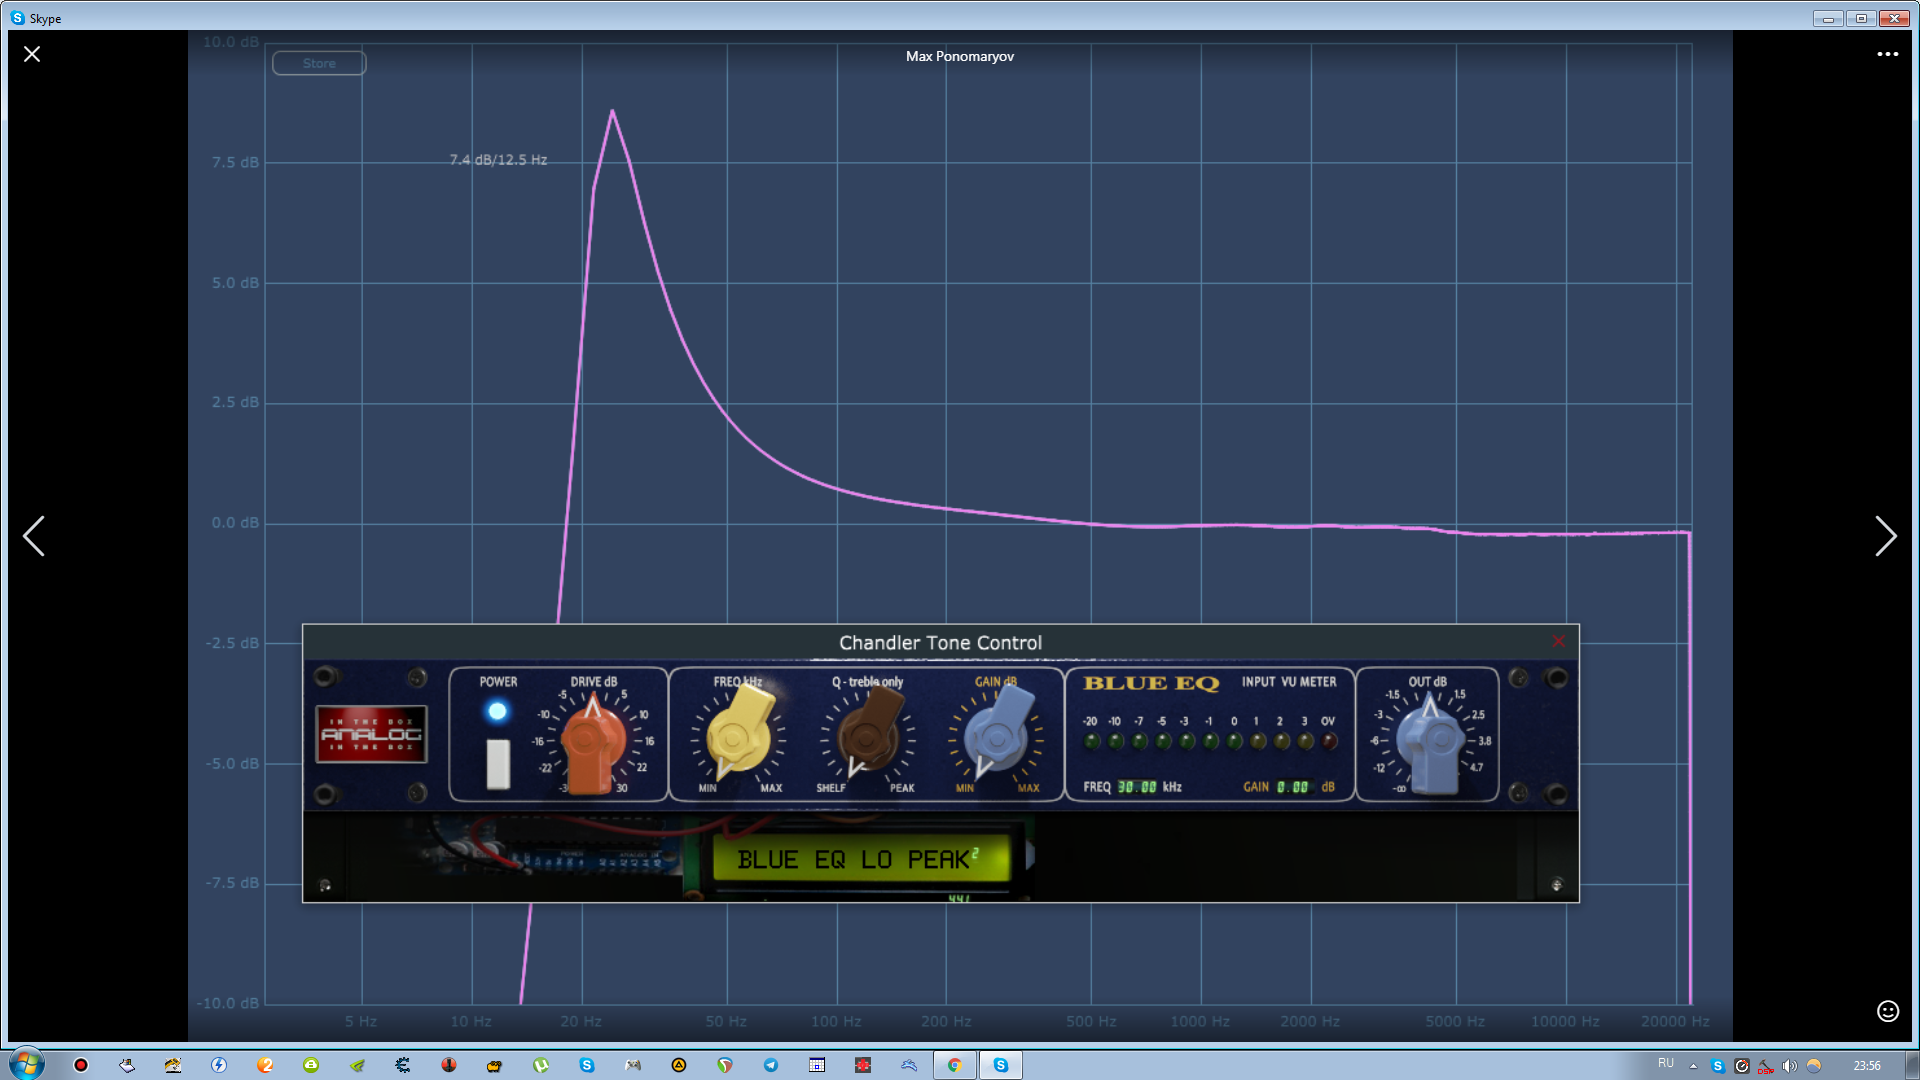Open the pinned Skype icon beside uTorrent
The image size is (1920, 1080).
click(587, 1065)
